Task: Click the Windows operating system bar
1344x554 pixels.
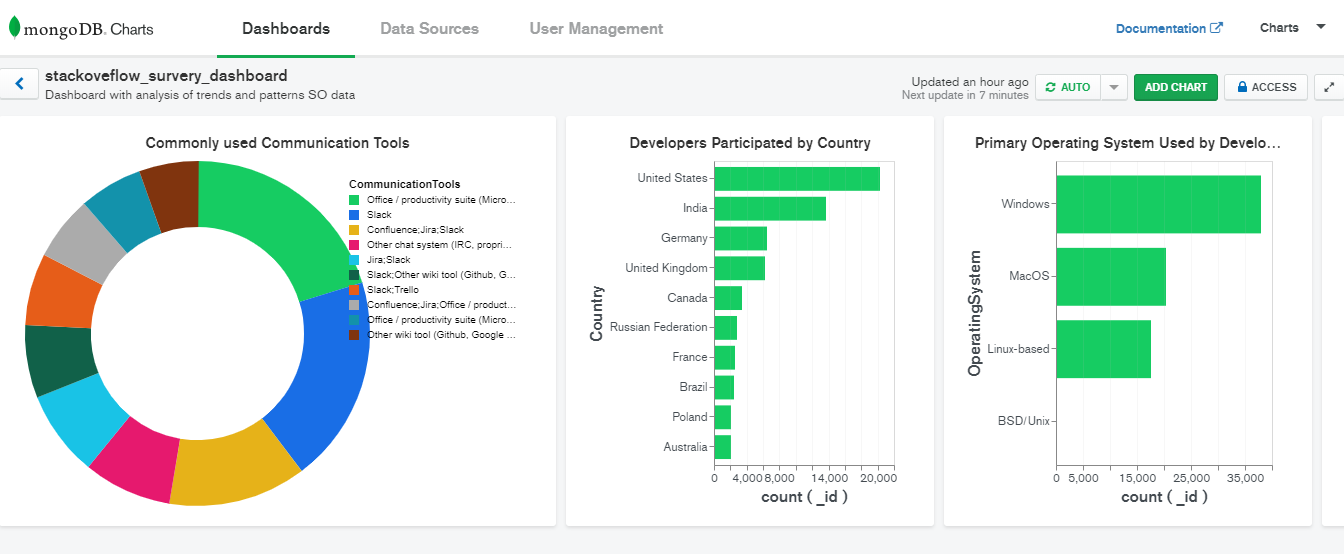Action: (x=1158, y=204)
